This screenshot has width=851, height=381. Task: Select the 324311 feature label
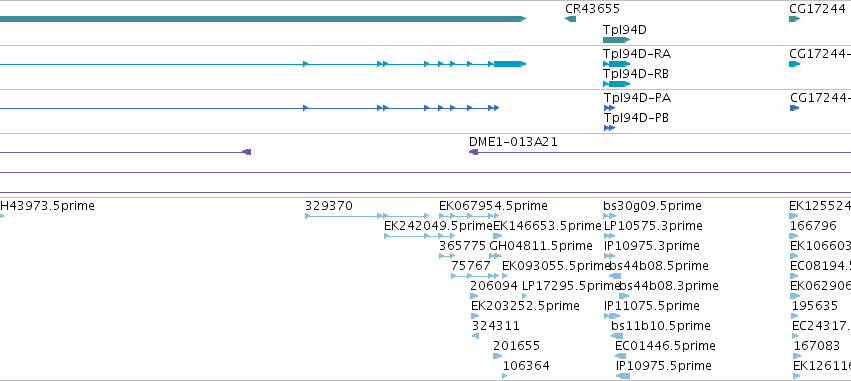tap(496, 326)
